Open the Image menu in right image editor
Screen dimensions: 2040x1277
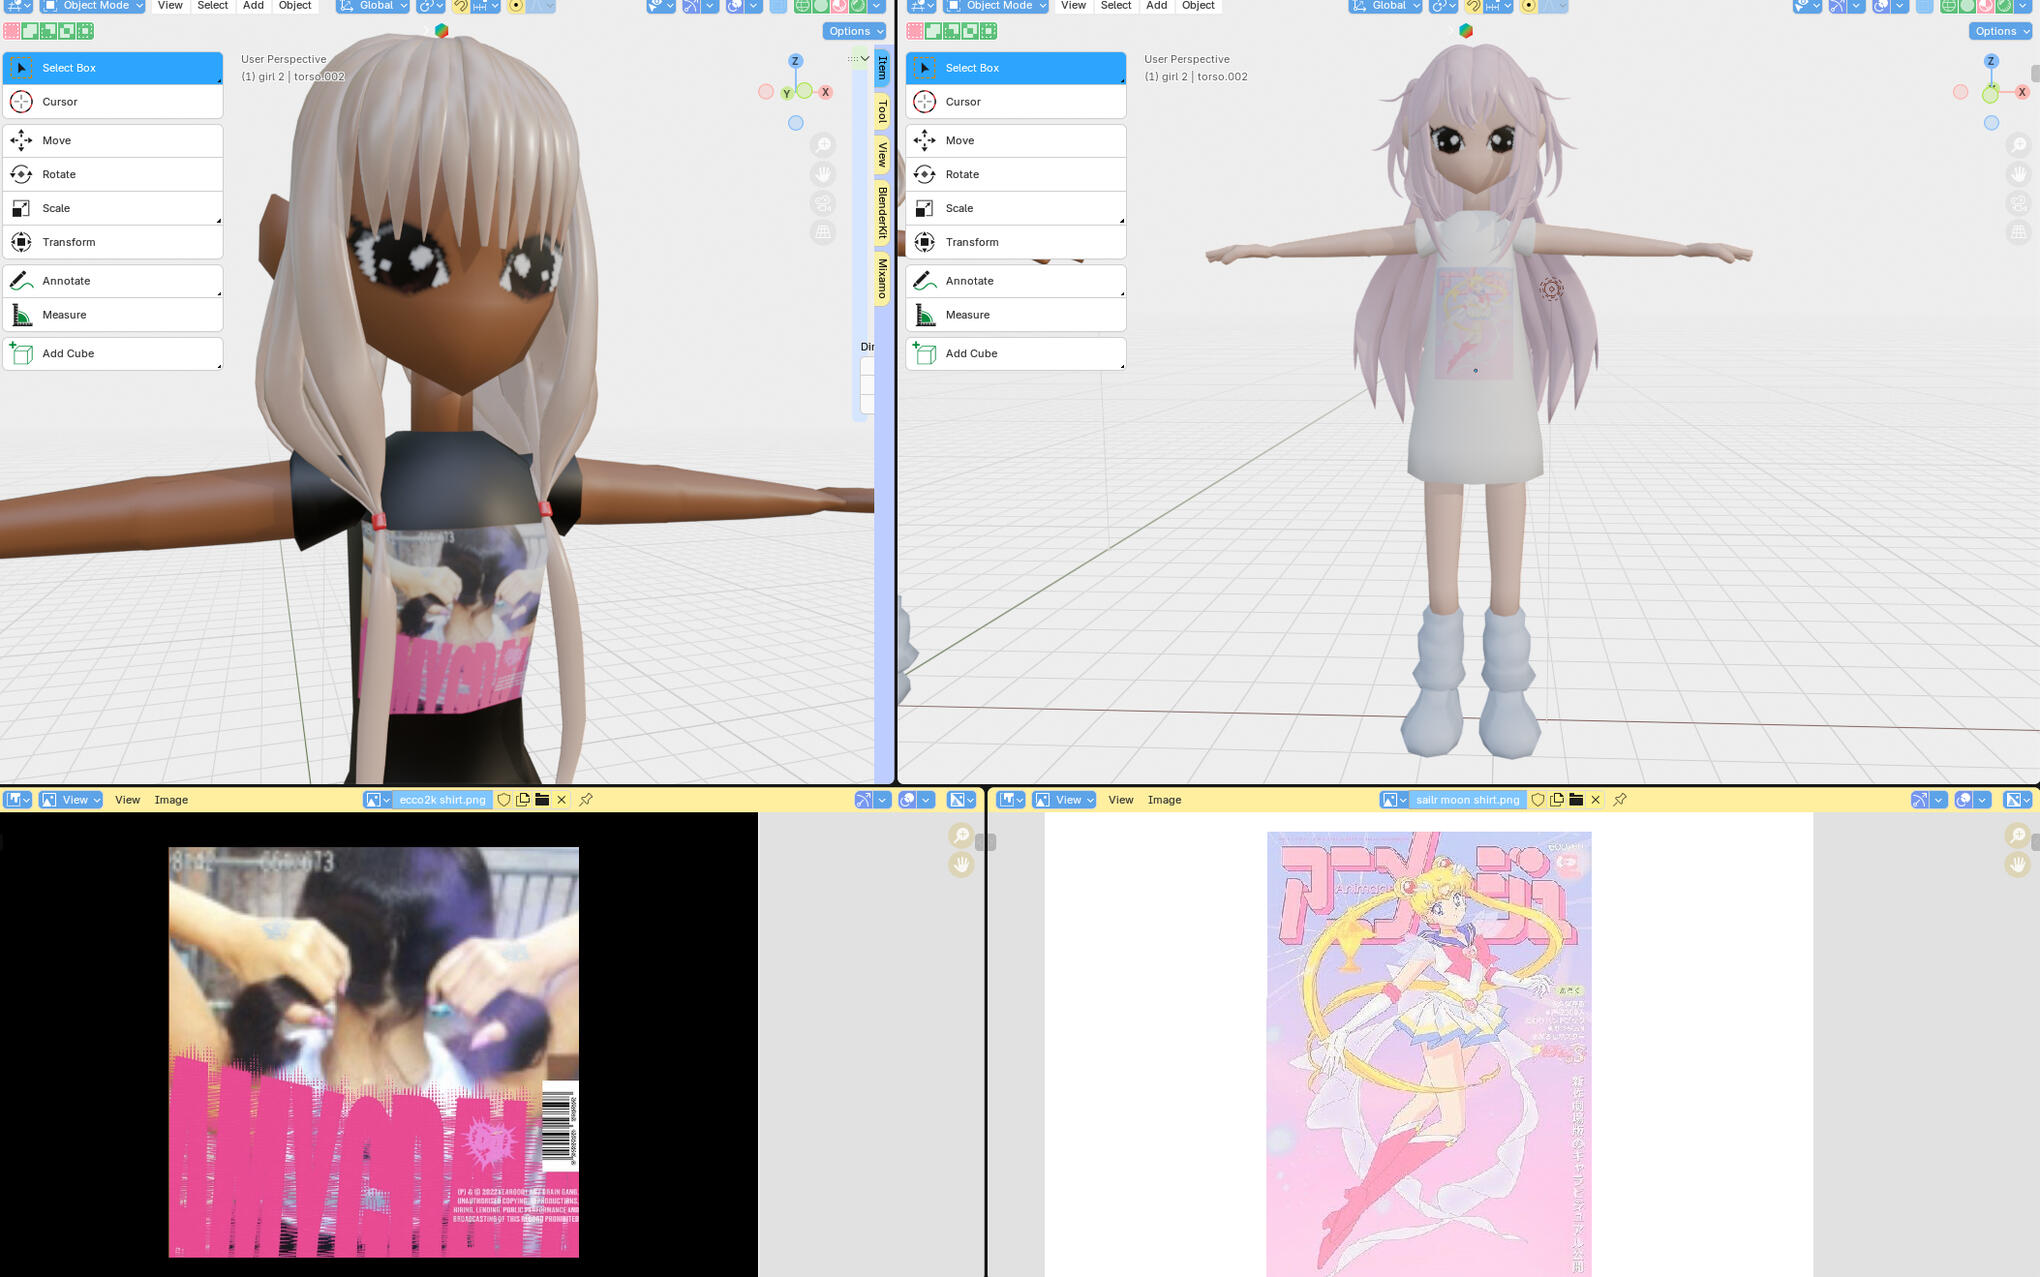(1164, 800)
